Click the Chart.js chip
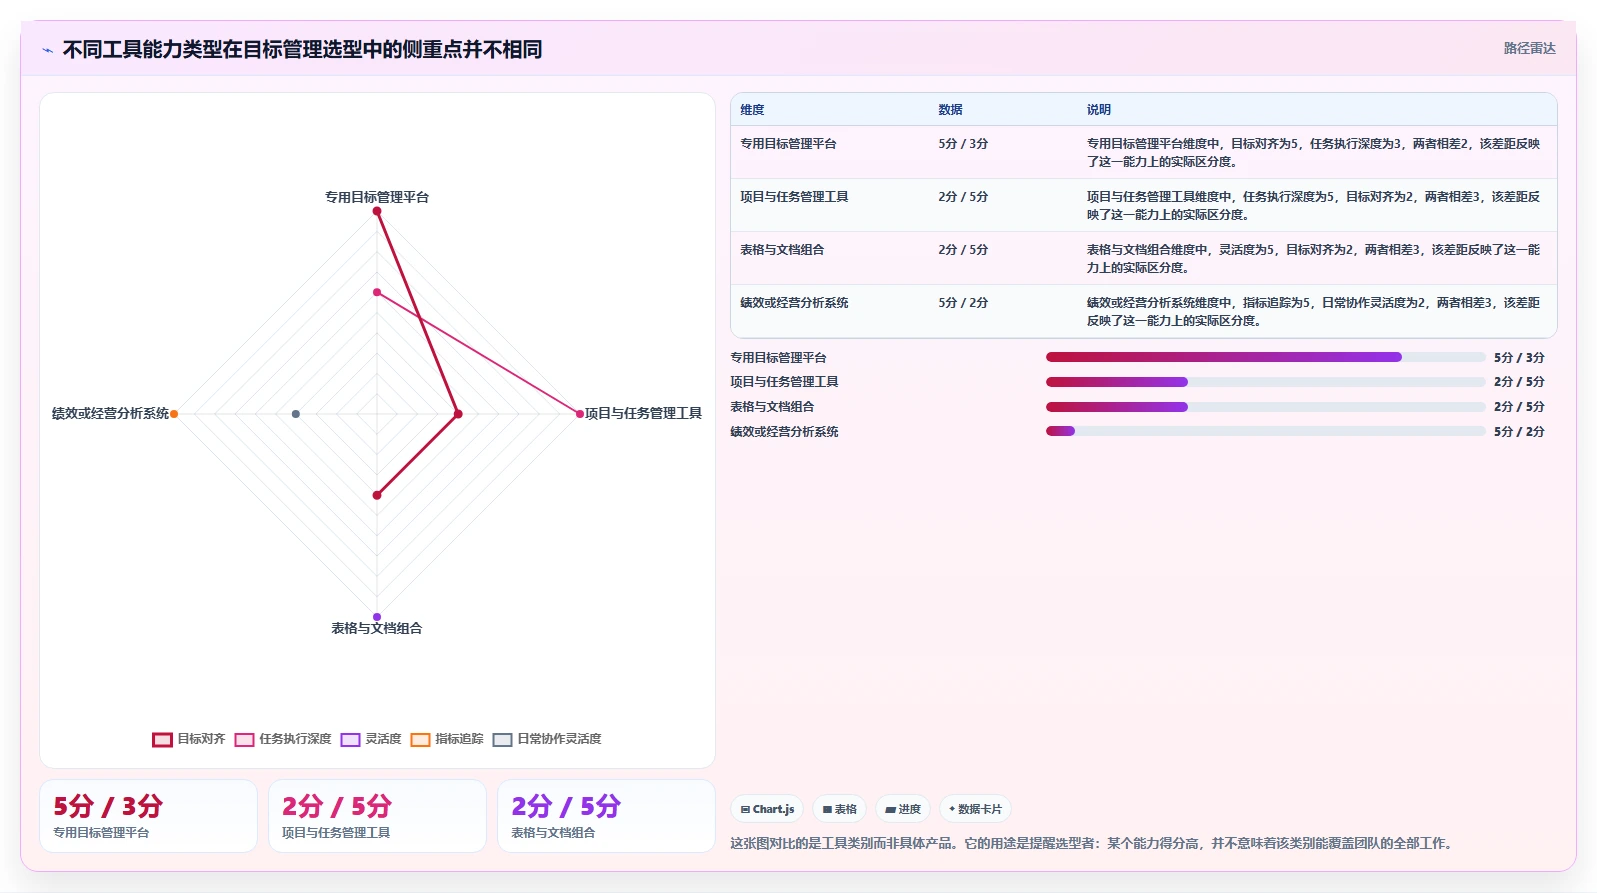 point(767,809)
